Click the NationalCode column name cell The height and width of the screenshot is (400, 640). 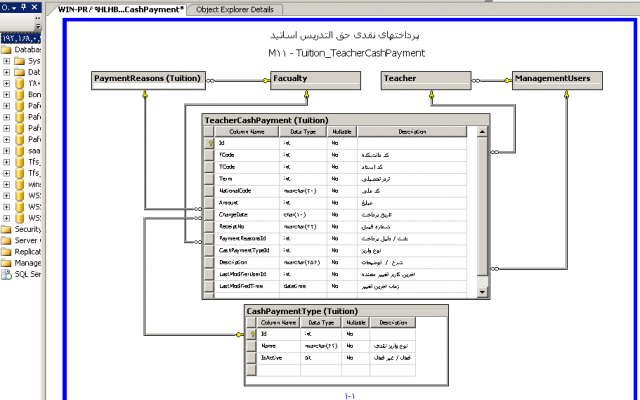click(x=247, y=191)
